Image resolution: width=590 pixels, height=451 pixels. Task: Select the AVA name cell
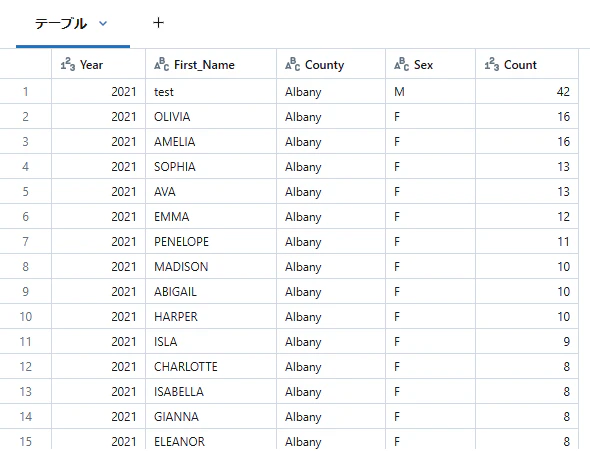pyautogui.click(x=211, y=191)
